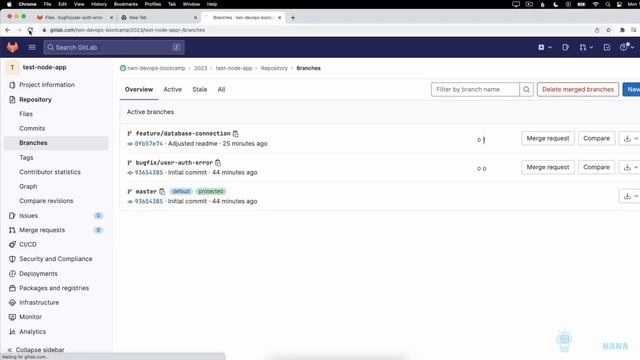Open Chrome History menu
This screenshot has height=360, width=640.
click(x=98, y=4)
